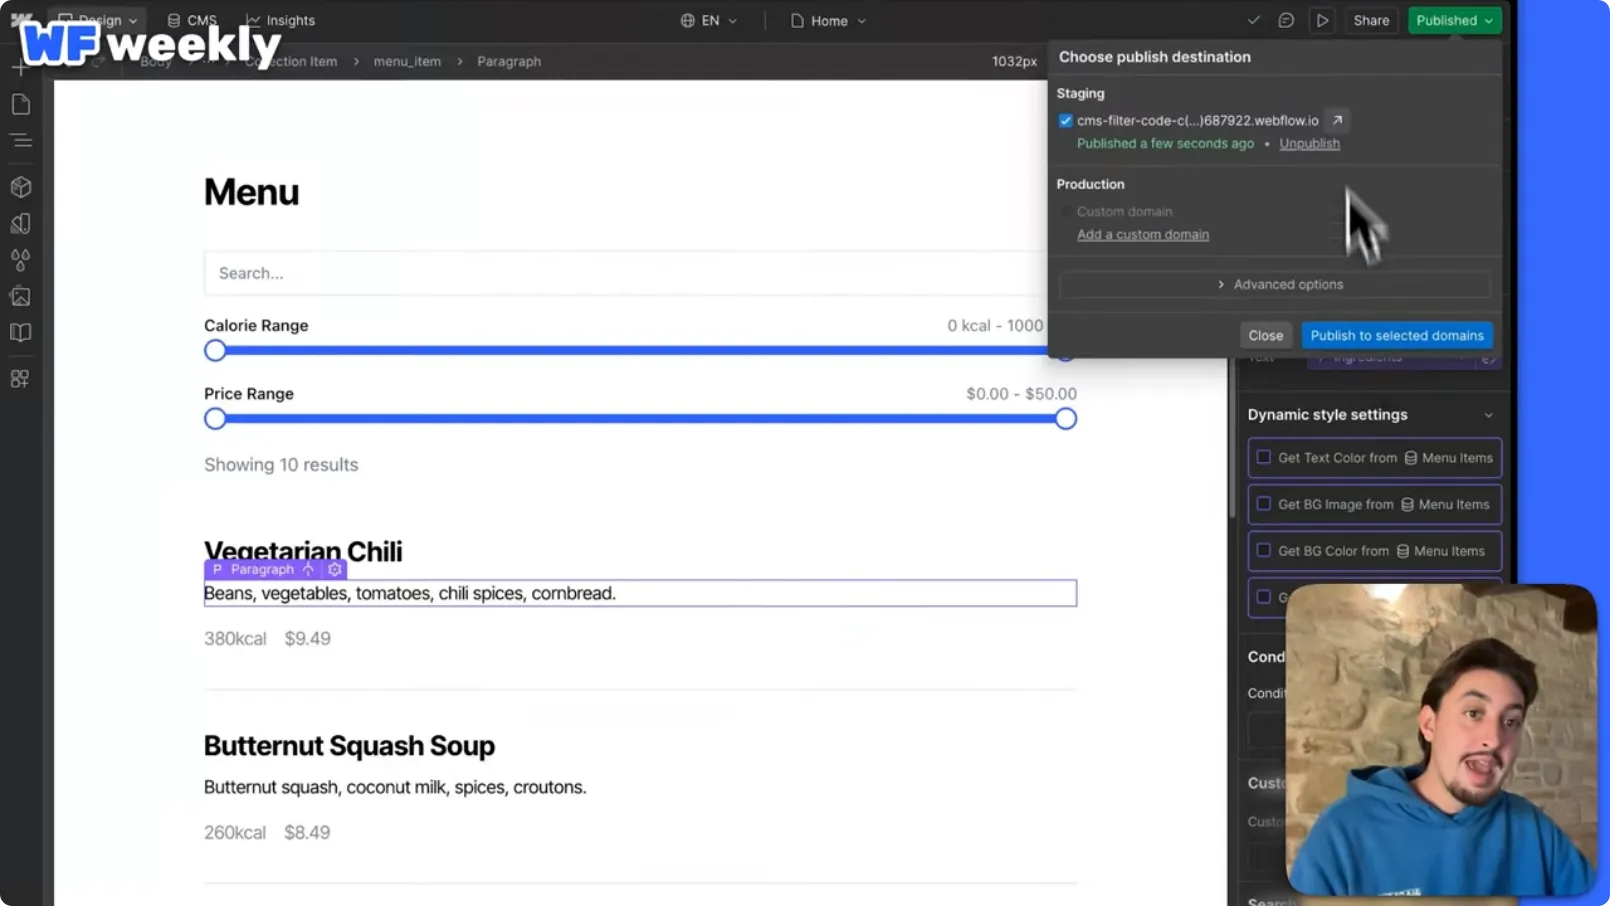Screen dimensions: 1610x906
Task: Open the Style selectors droplets icon
Action: point(20,260)
